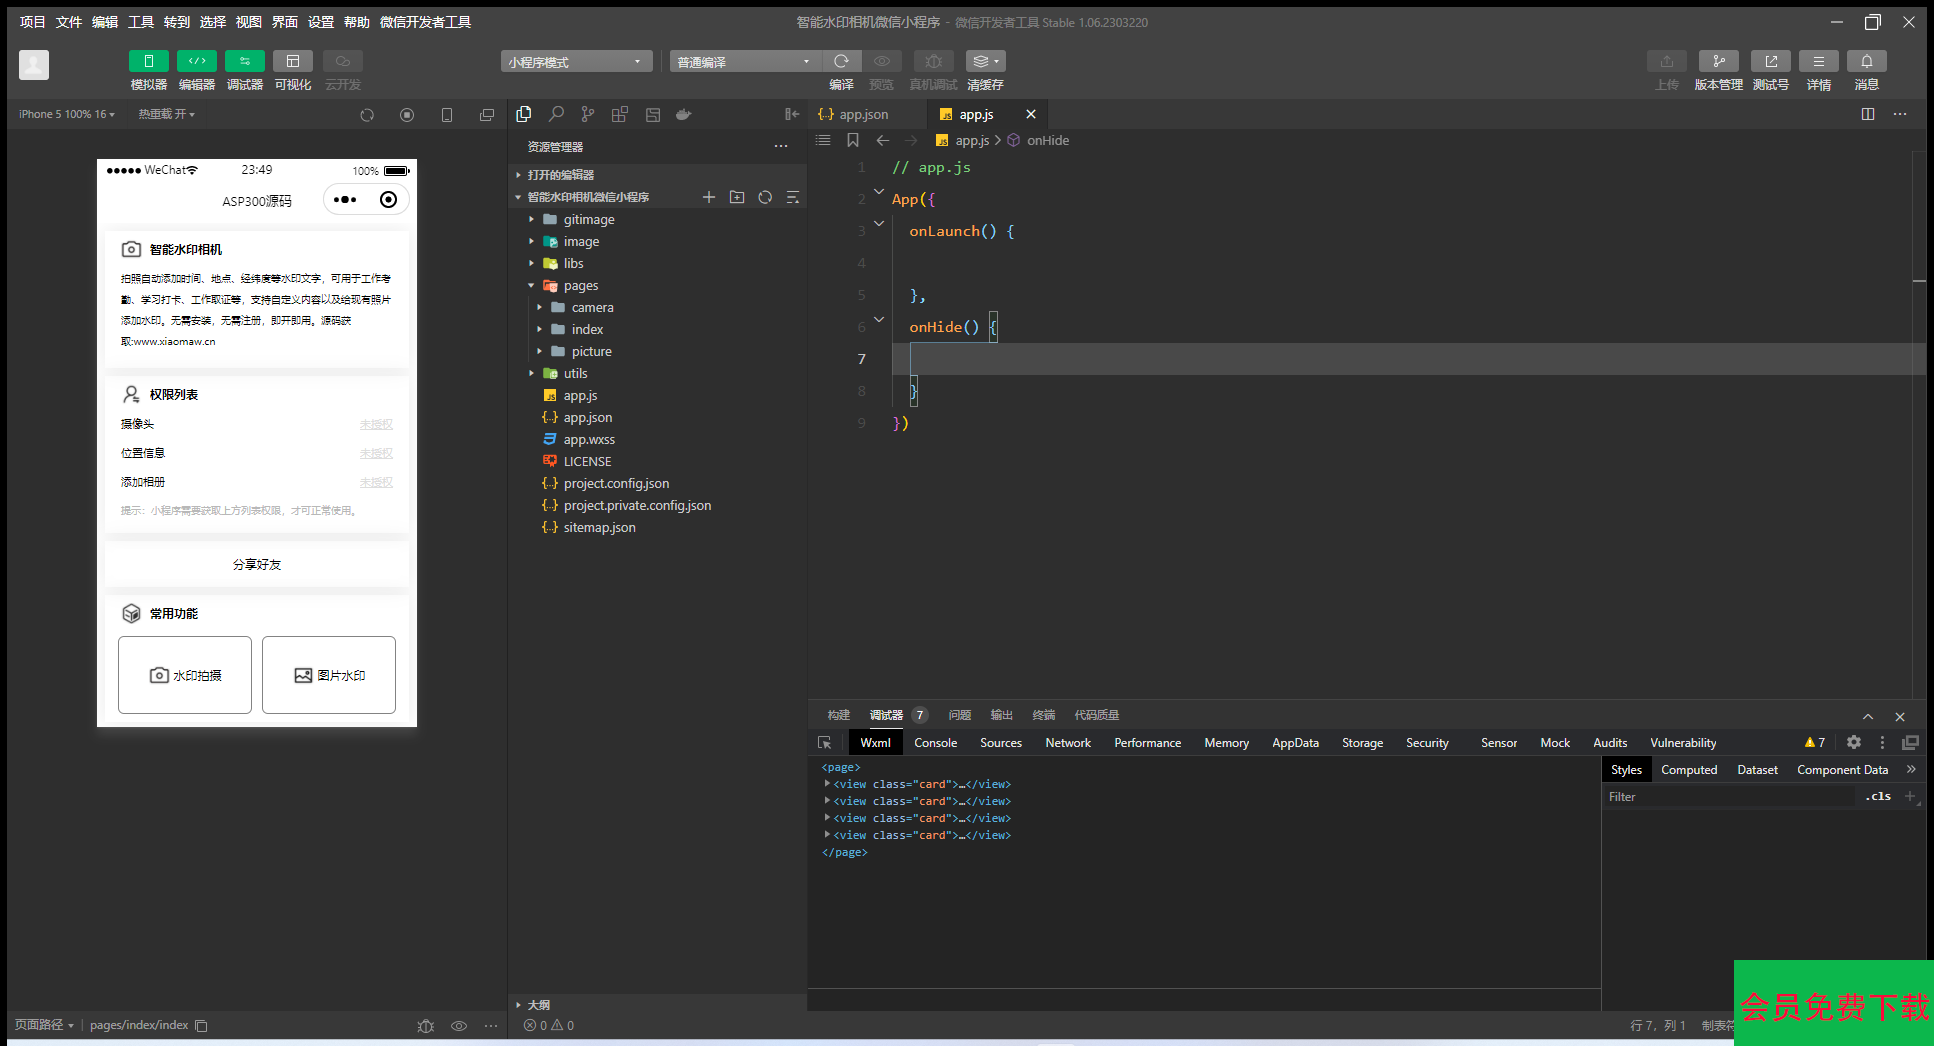
Task: Click the split editor icon
Action: tap(1867, 114)
